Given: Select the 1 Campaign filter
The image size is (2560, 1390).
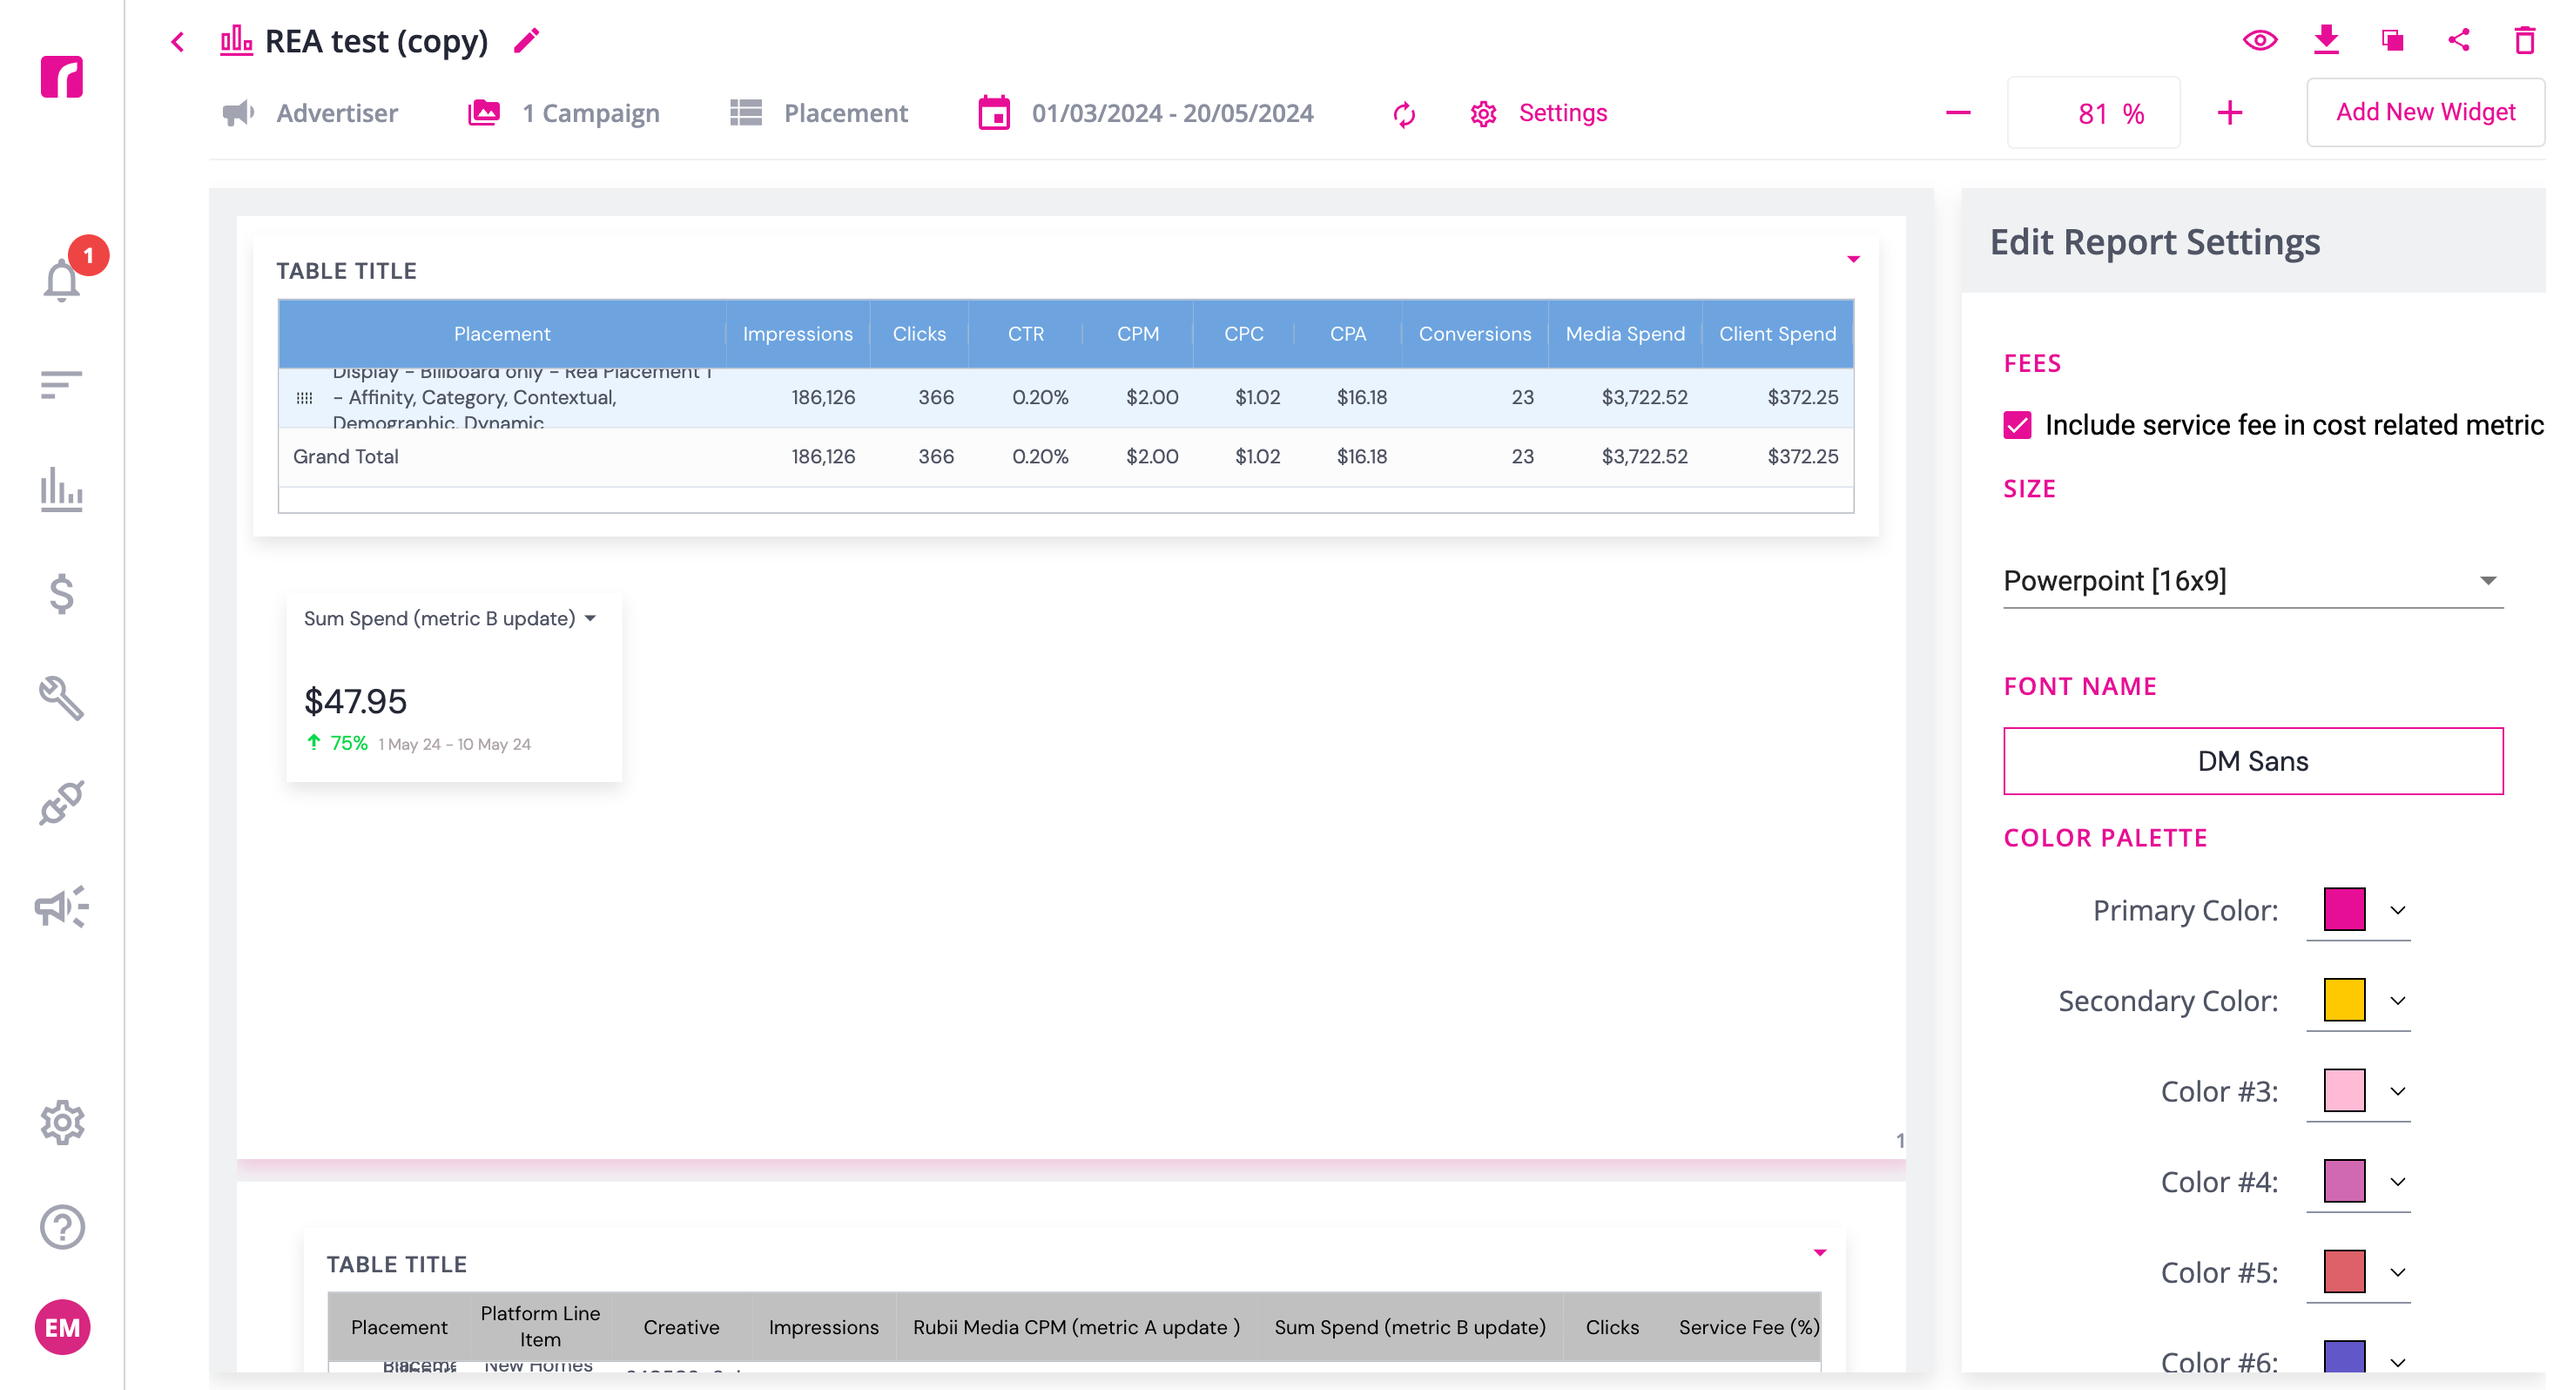Looking at the screenshot, I should 564,113.
